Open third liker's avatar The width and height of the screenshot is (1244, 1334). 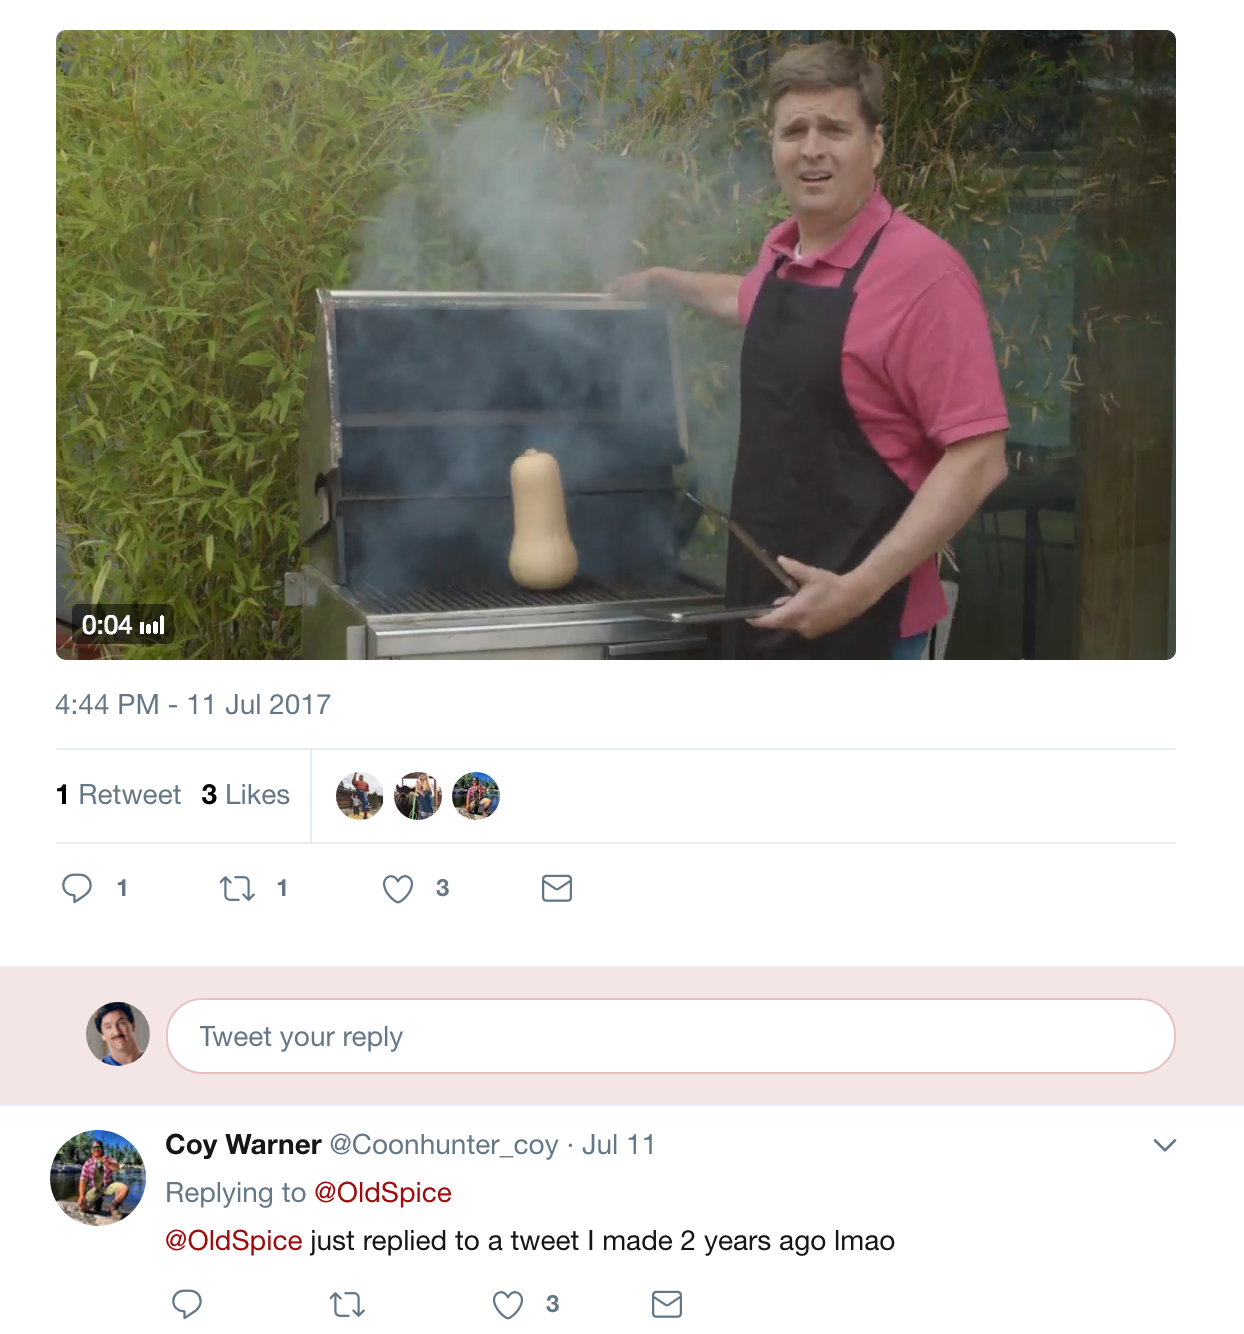pyautogui.click(x=476, y=796)
